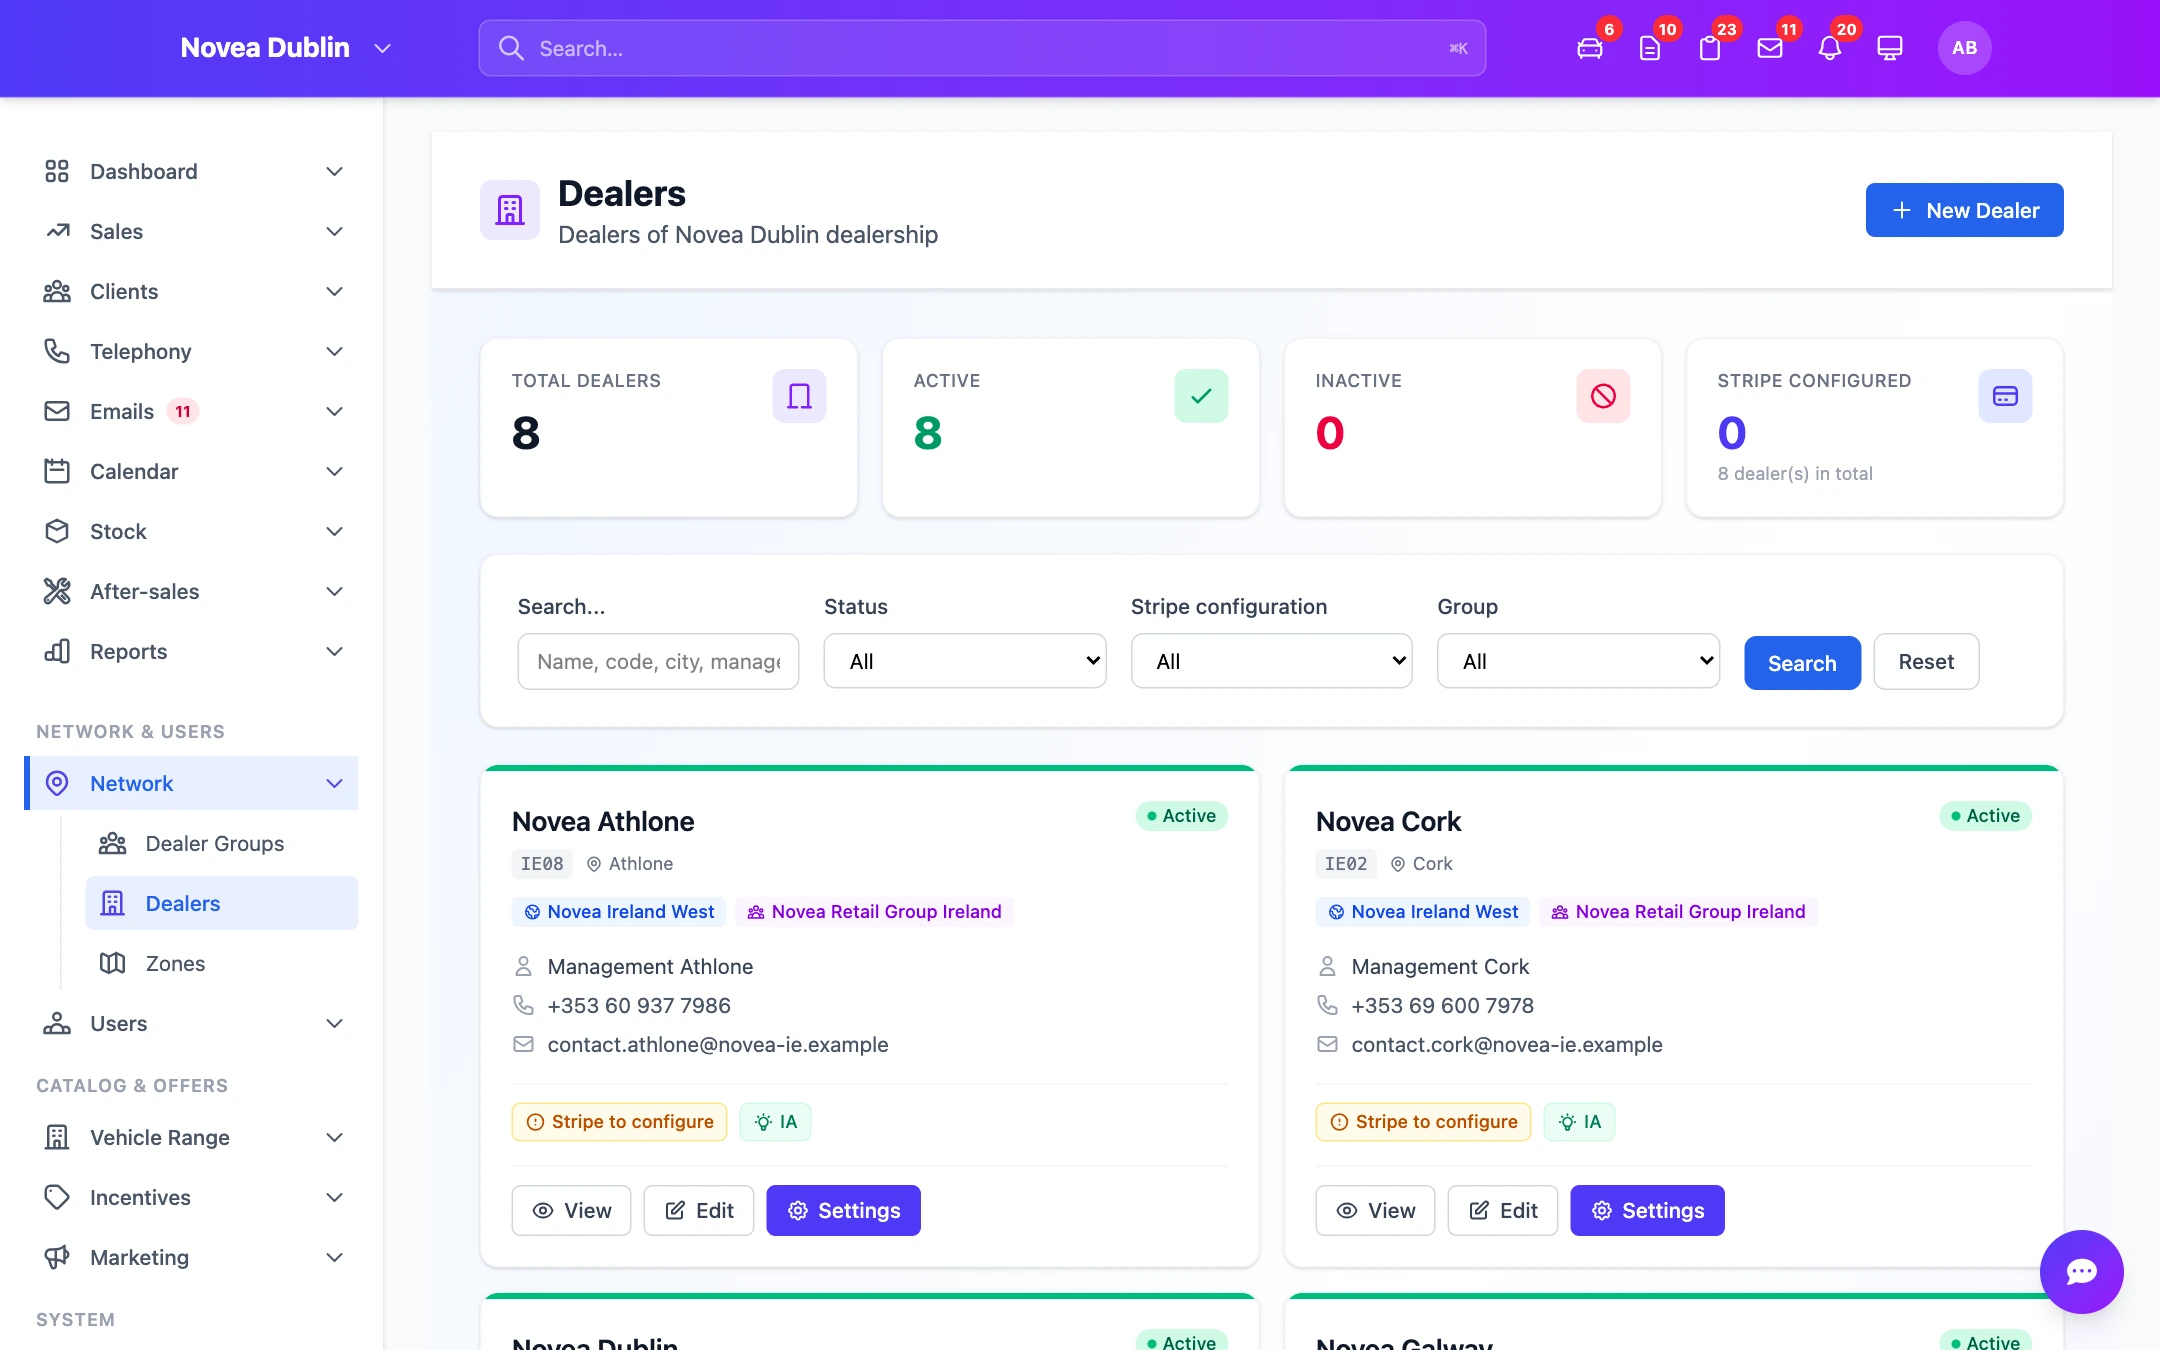Open Settings for Novea Cork
This screenshot has width=2160, height=1350.
(x=1647, y=1210)
